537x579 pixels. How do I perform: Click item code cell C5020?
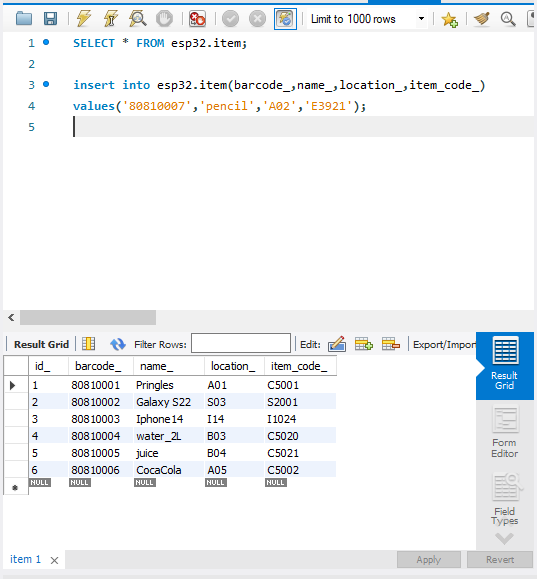[x=300, y=436]
